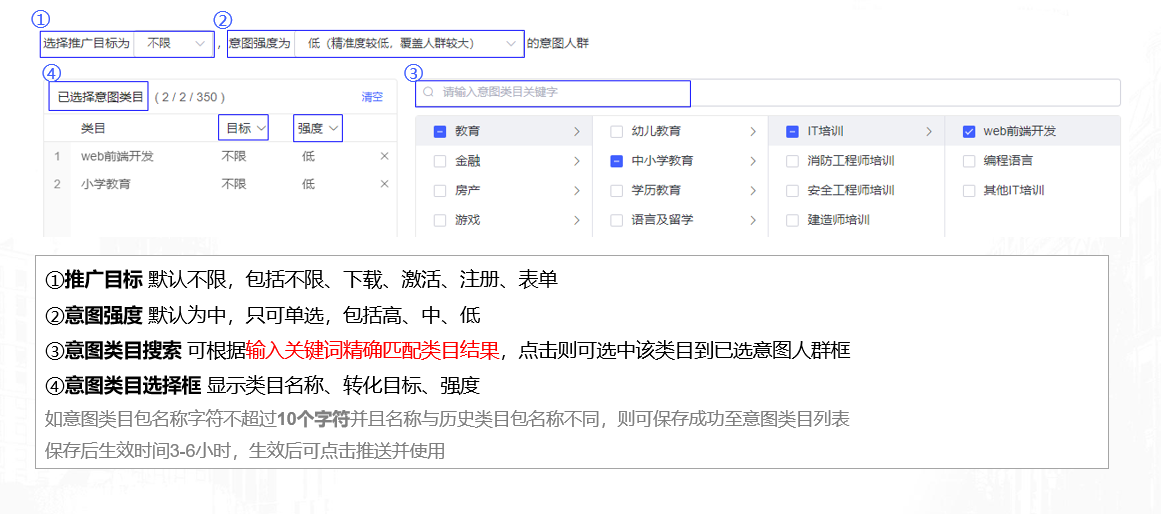The width and height of the screenshot is (1161, 514).
Task: Expand IT培训 chevron arrow
Action: (929, 131)
